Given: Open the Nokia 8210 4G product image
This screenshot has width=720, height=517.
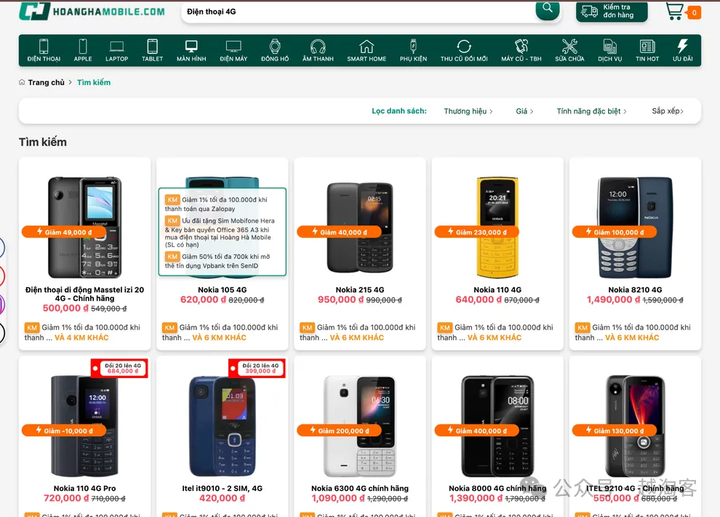Looking at the screenshot, I should click(635, 227).
